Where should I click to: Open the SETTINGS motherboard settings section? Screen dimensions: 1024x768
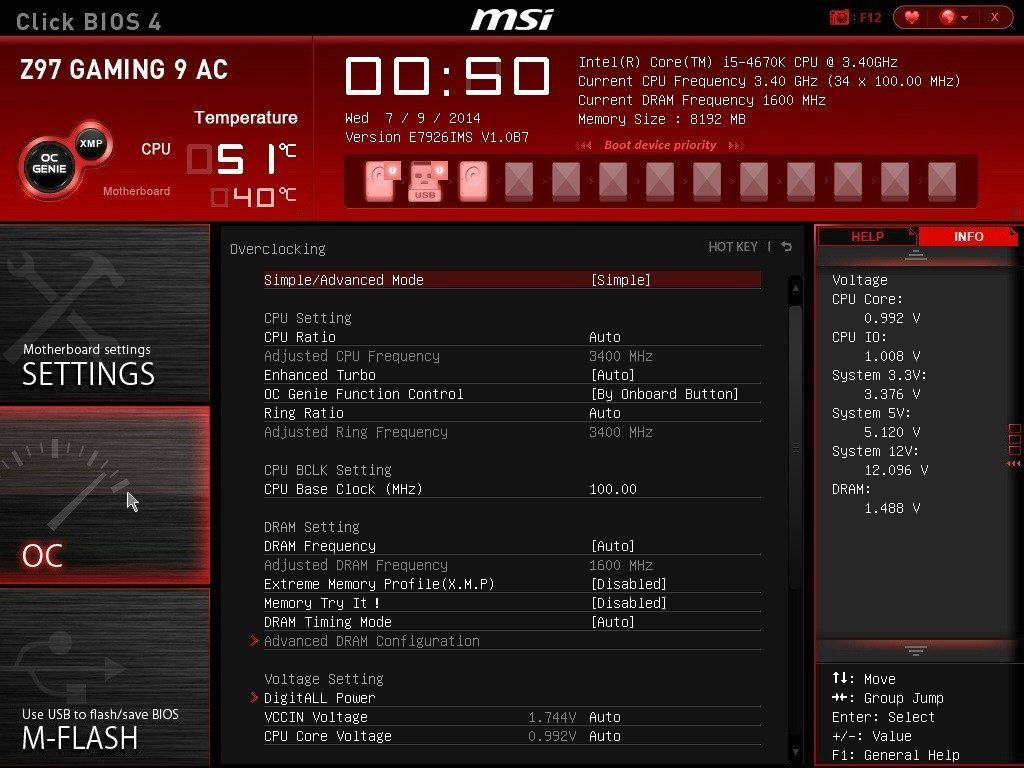(105, 315)
